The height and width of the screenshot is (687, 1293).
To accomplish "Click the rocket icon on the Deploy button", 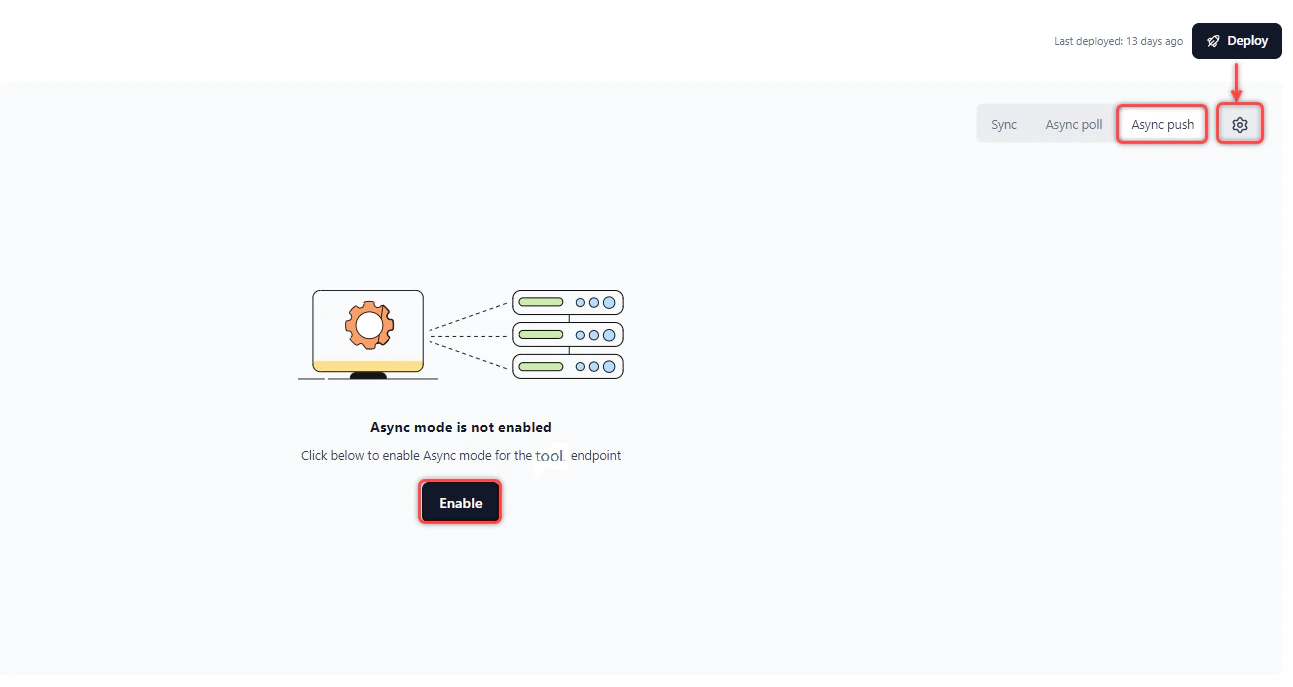I will tap(1211, 41).
